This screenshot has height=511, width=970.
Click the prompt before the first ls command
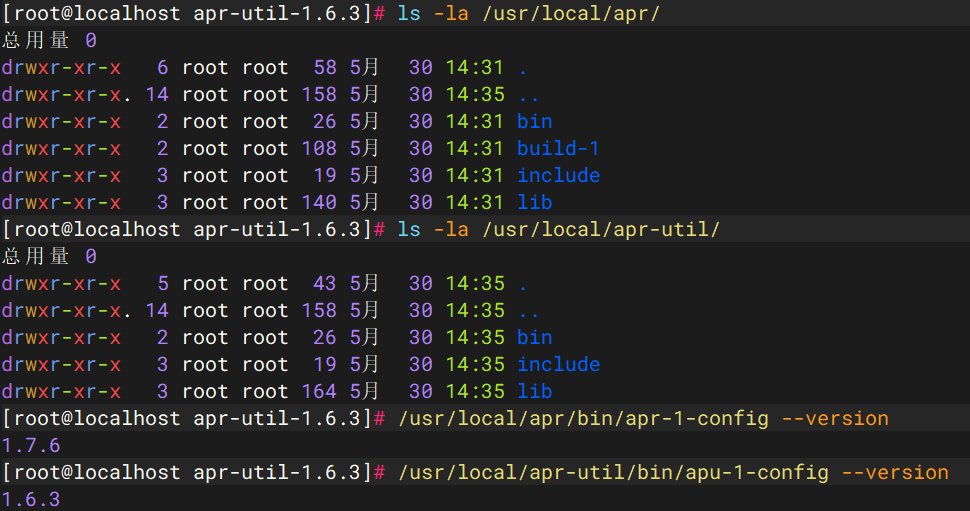pyautogui.click(x=194, y=13)
